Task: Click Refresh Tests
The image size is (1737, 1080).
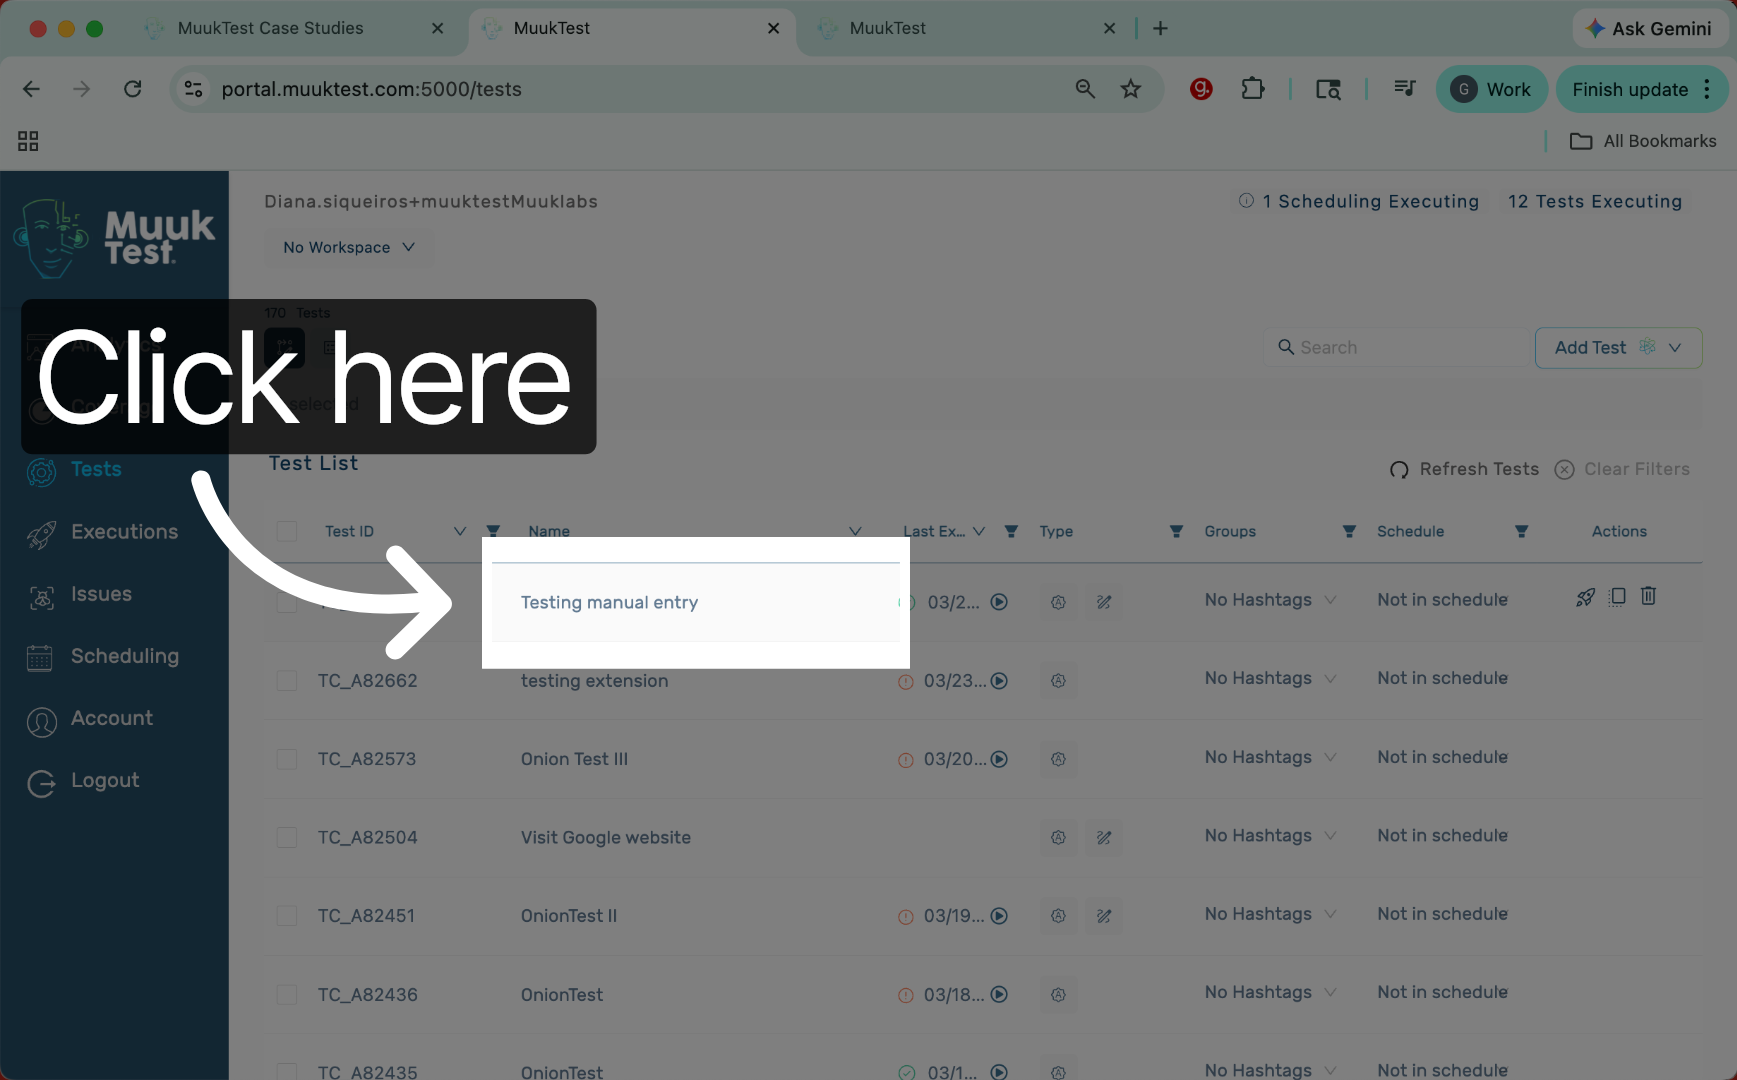Action: coord(1464,469)
